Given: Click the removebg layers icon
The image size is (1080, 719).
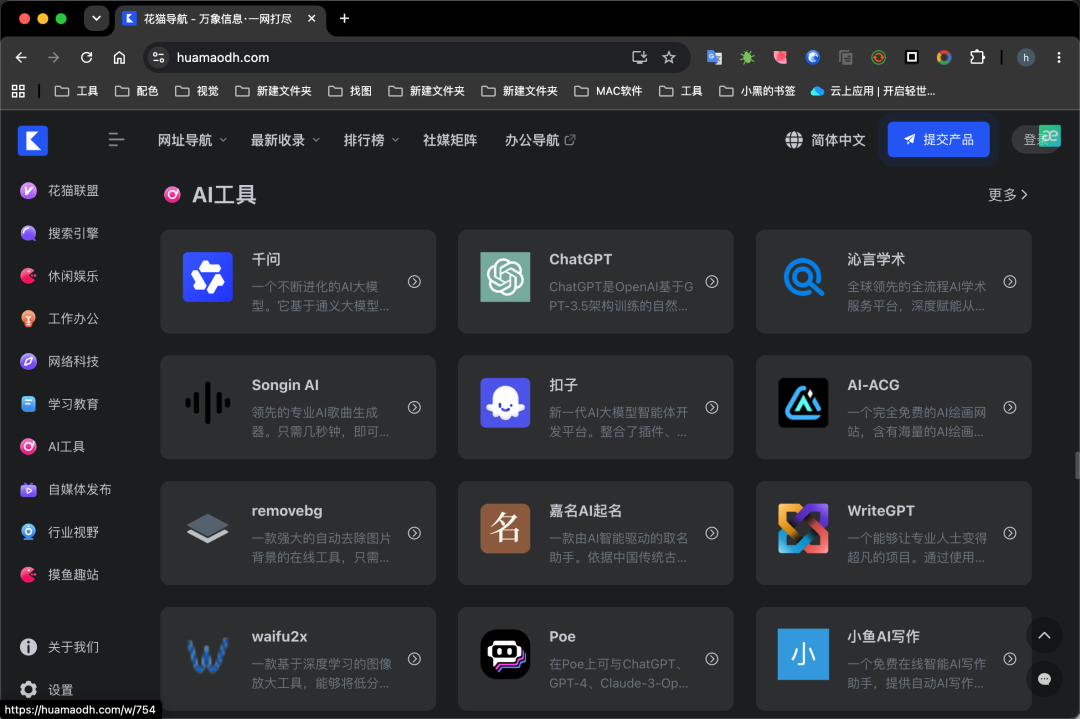Looking at the screenshot, I should tap(207, 529).
